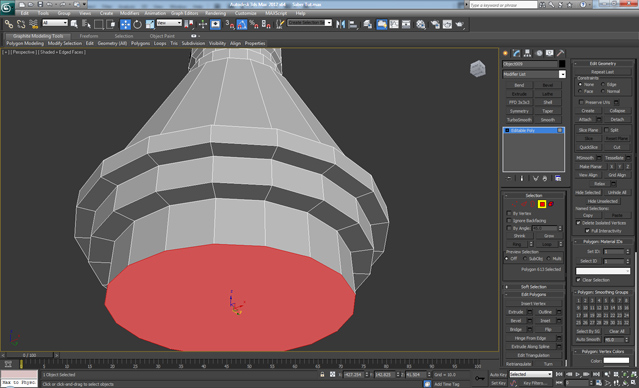The height and width of the screenshot is (388, 639).
Task: Open the Material Editor icon
Action: (421, 24)
